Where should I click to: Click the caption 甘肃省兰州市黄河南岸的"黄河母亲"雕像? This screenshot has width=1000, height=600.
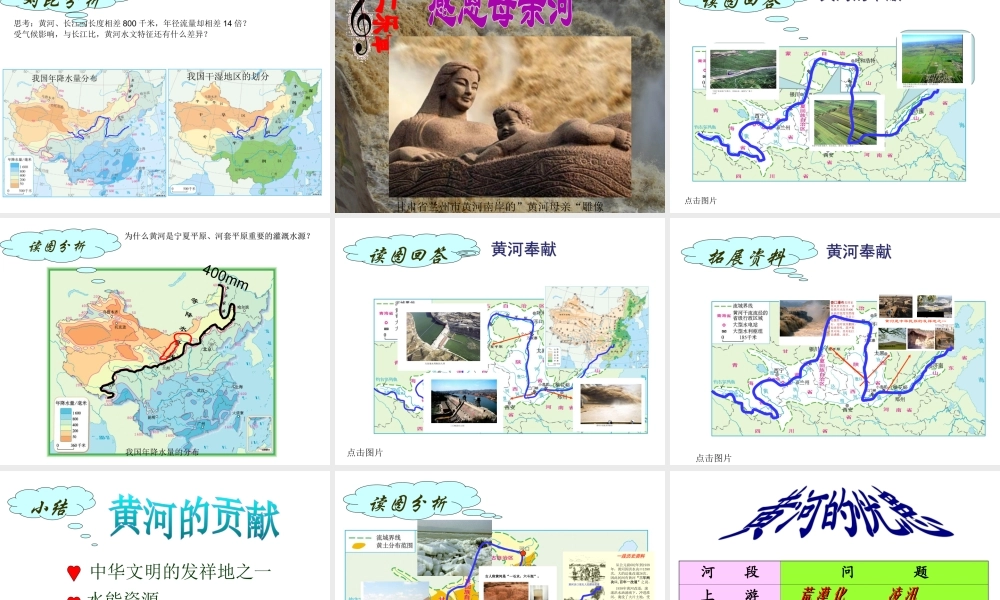click(x=500, y=206)
